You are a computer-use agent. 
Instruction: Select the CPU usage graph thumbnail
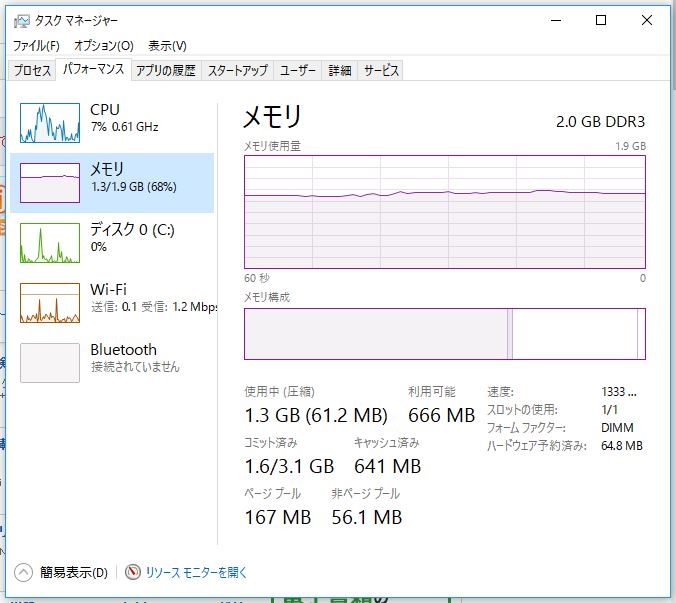click(x=49, y=123)
